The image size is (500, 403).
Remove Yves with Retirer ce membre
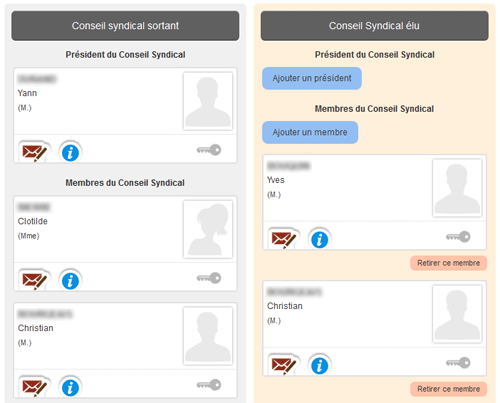click(448, 263)
